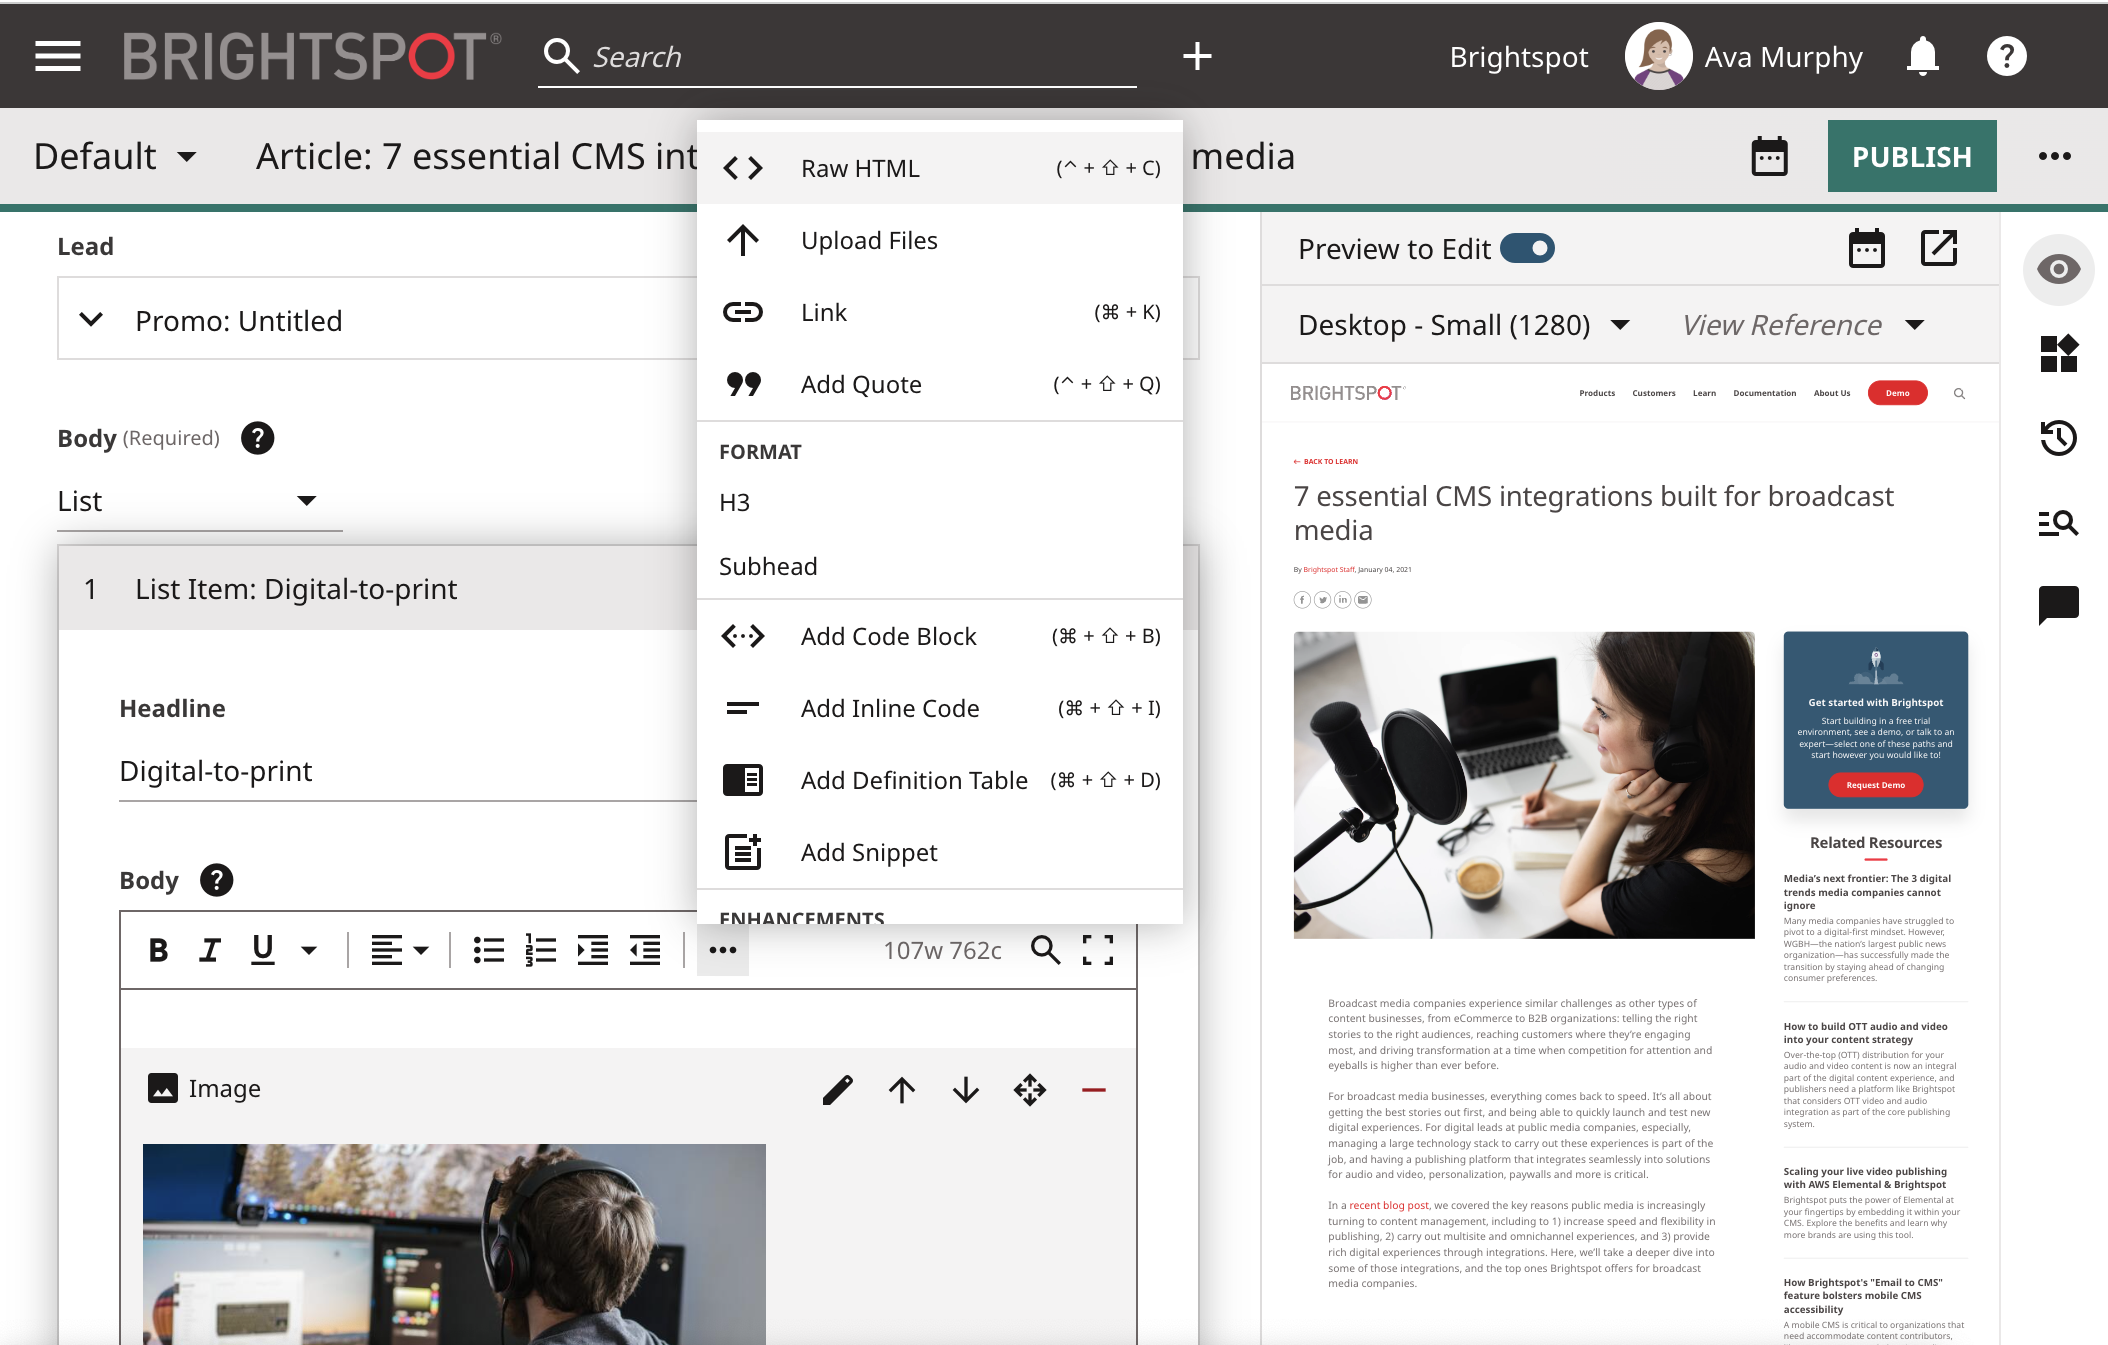Open the List body type dropdown
The height and width of the screenshot is (1345, 2108).
pyautogui.click(x=199, y=501)
